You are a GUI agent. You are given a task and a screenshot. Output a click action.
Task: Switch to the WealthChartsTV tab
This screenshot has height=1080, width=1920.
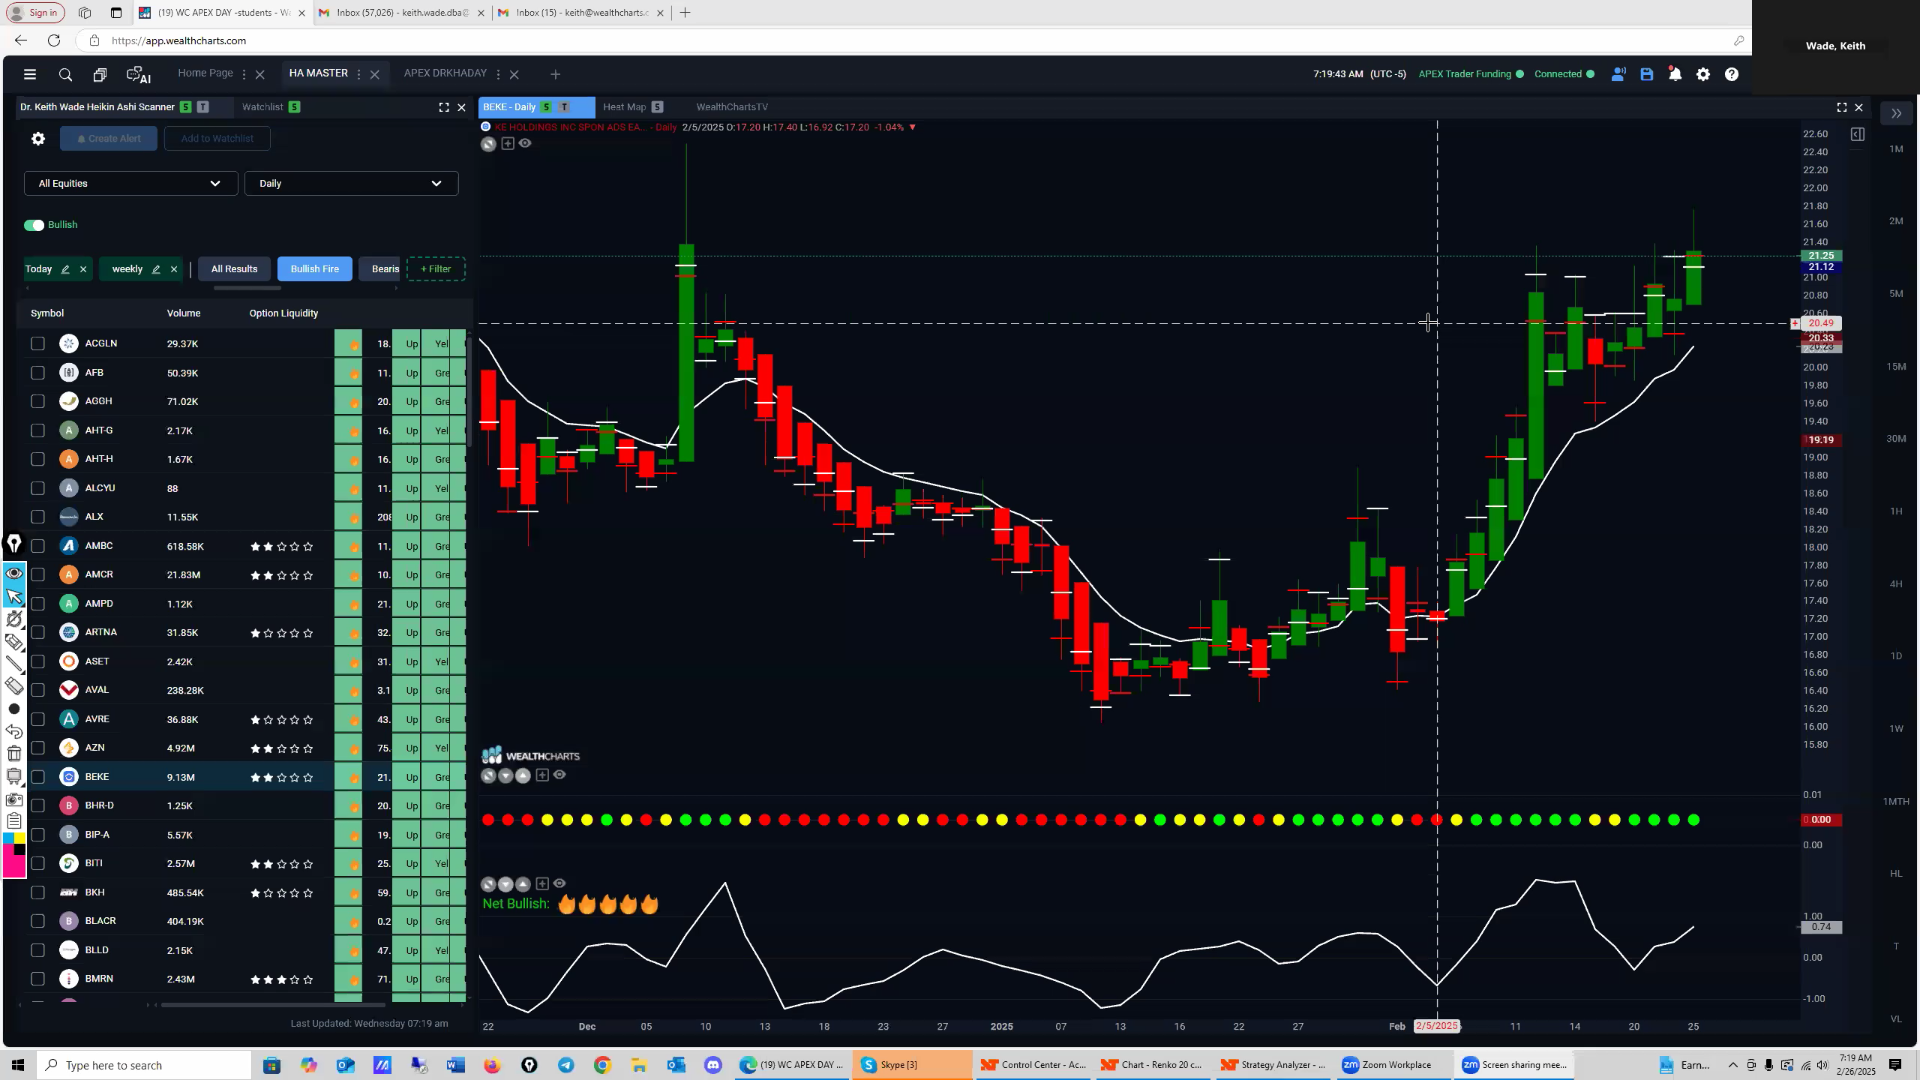(732, 107)
